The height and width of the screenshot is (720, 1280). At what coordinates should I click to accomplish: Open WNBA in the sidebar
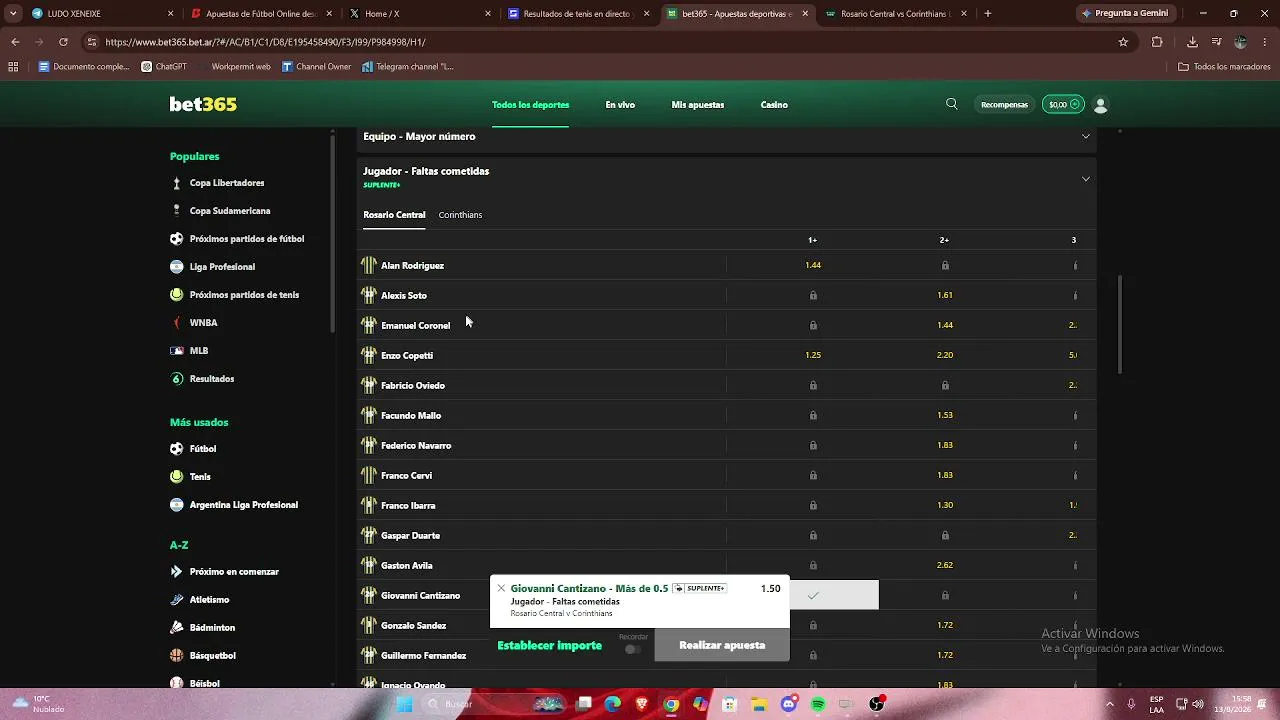click(203, 323)
